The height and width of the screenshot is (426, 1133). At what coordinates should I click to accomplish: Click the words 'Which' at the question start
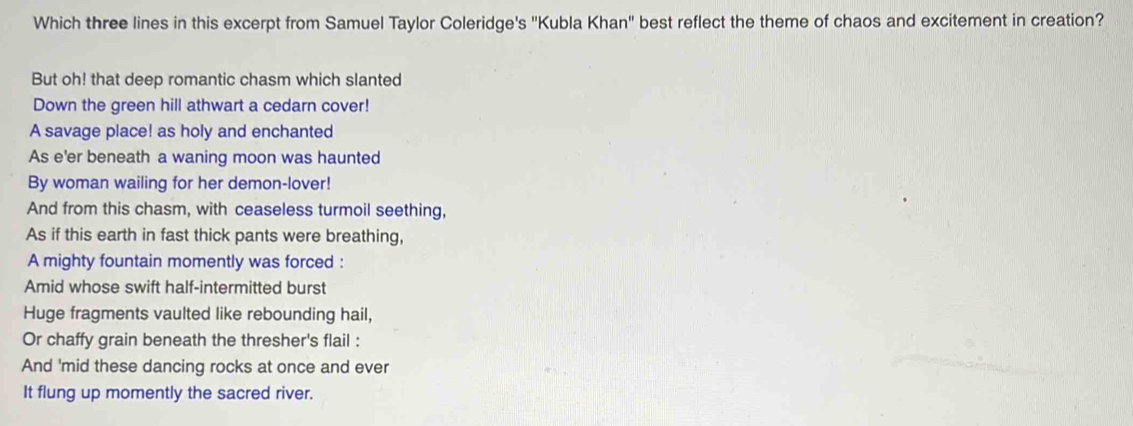point(57,21)
